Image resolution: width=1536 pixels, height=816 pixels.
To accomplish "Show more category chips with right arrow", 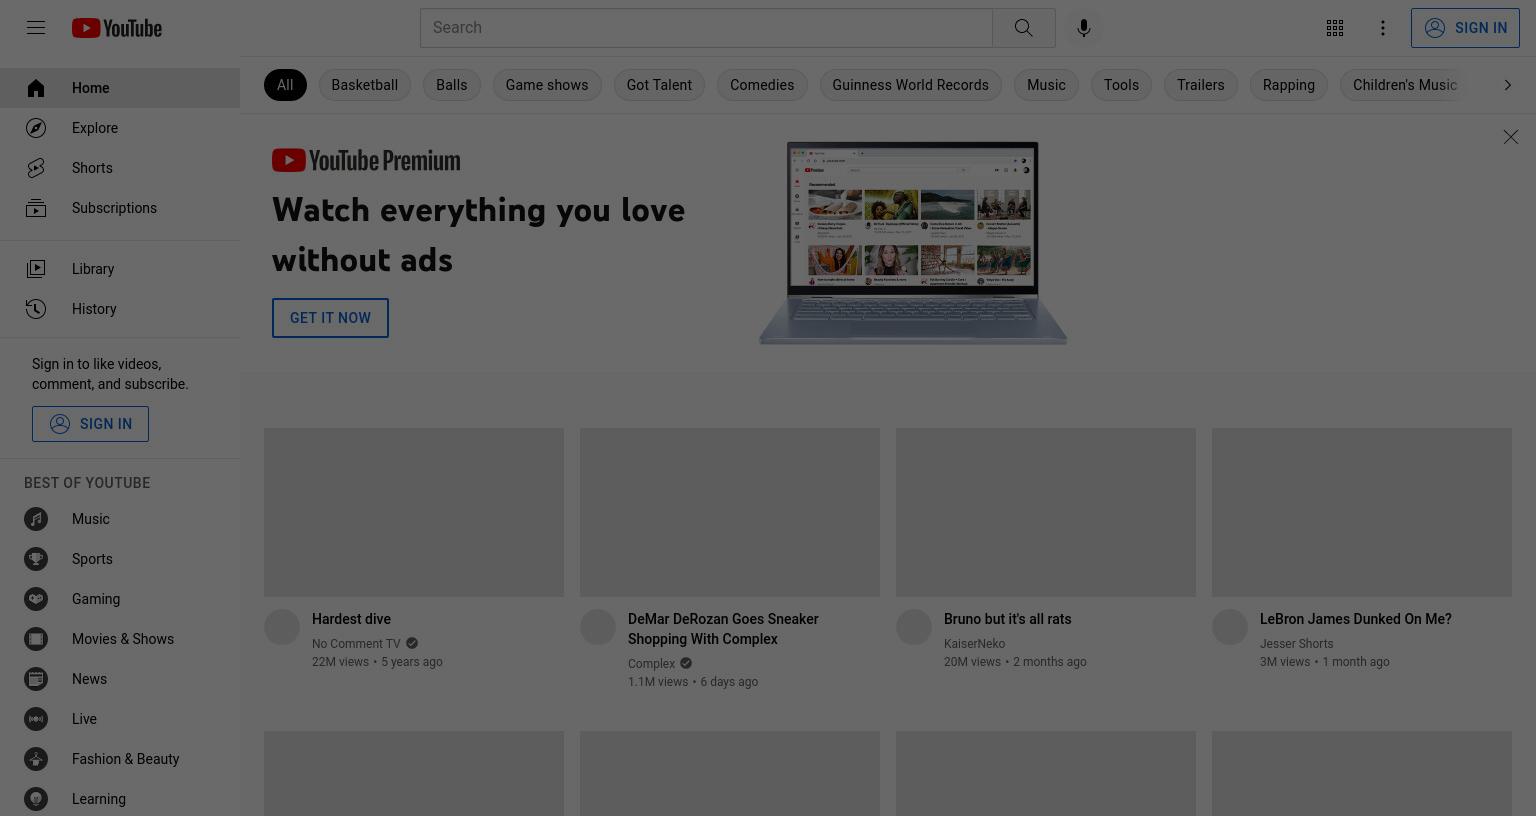I will (x=1508, y=85).
